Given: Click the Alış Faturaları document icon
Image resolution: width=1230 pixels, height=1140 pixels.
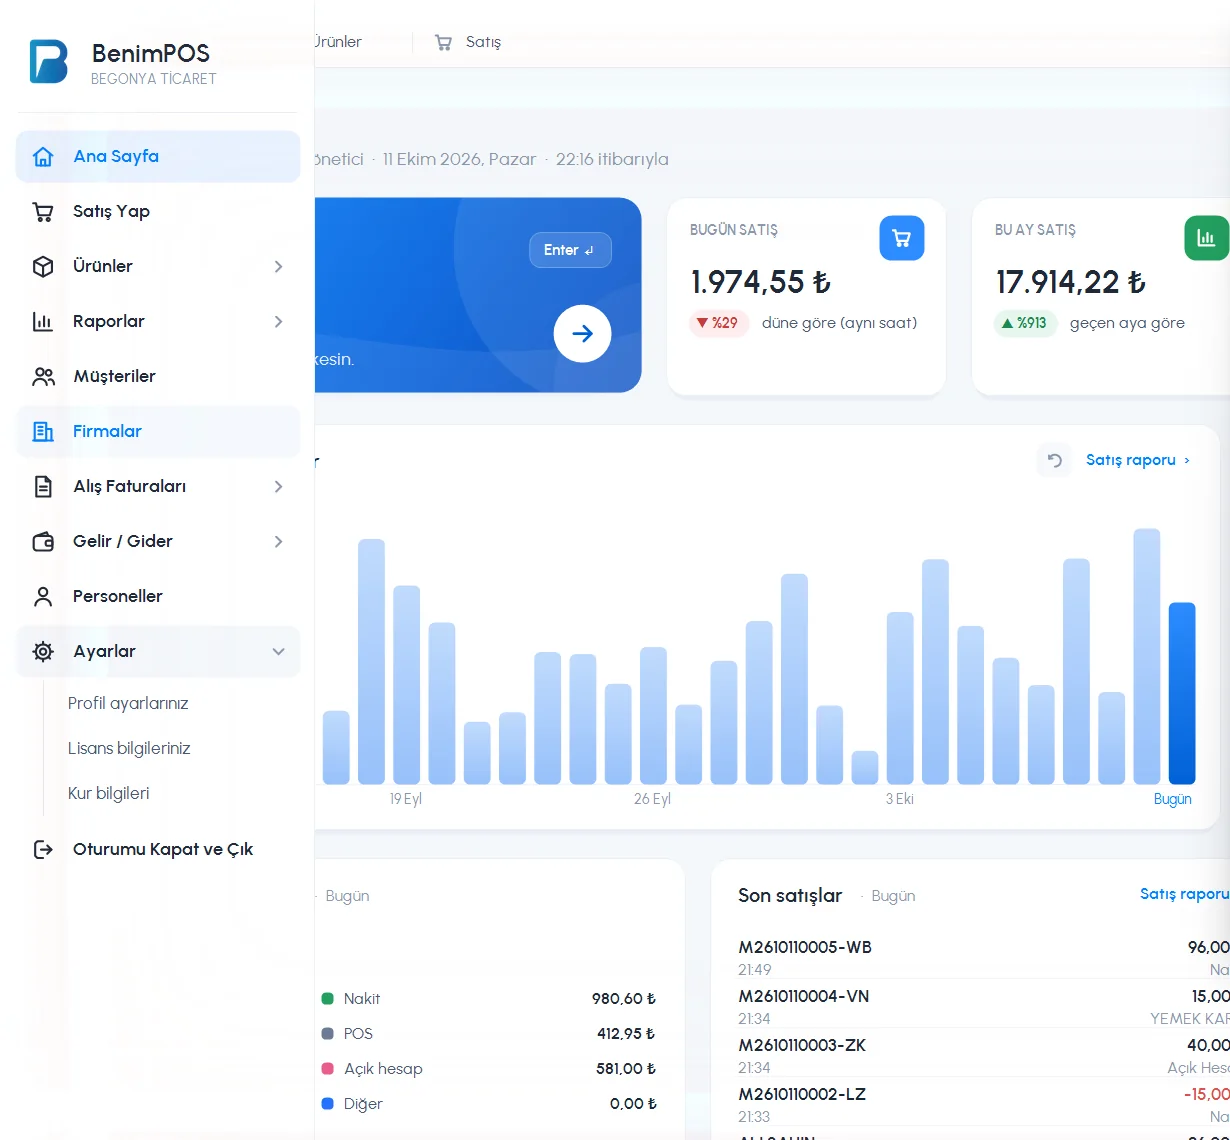Looking at the screenshot, I should point(43,487).
